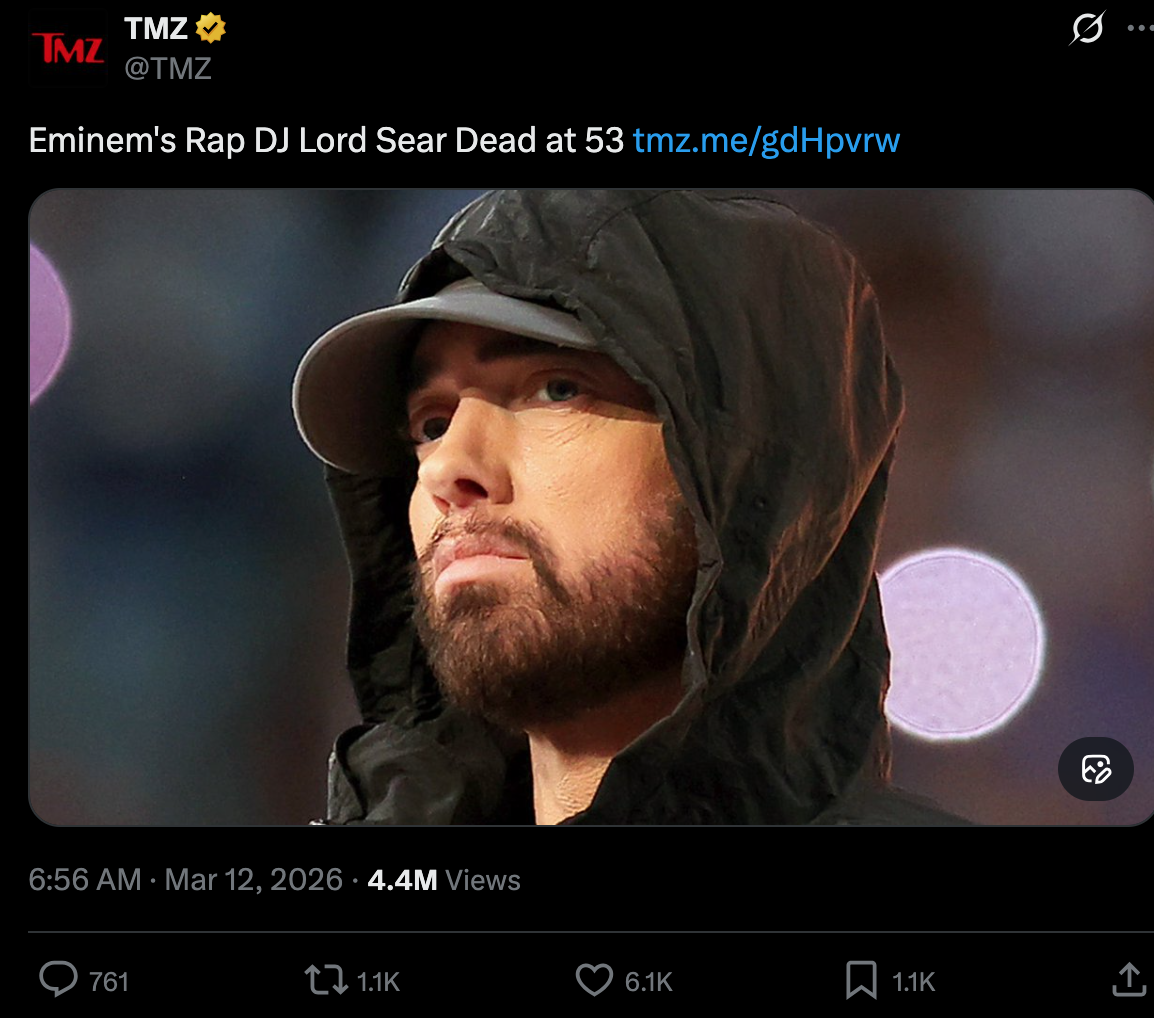The image size is (1154, 1018).
Task: Click the edit image icon on photo
Action: tap(1095, 769)
